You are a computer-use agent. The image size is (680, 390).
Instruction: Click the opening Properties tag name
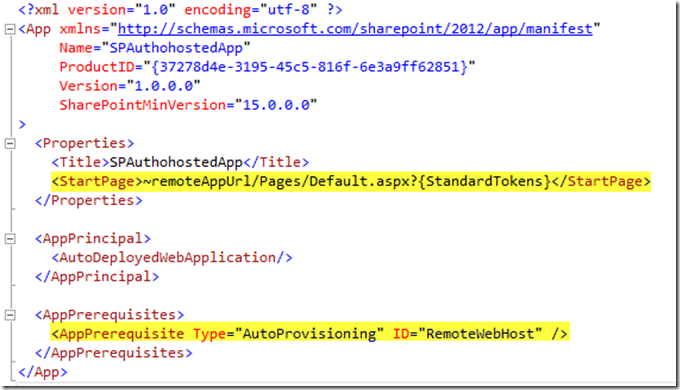(85, 143)
